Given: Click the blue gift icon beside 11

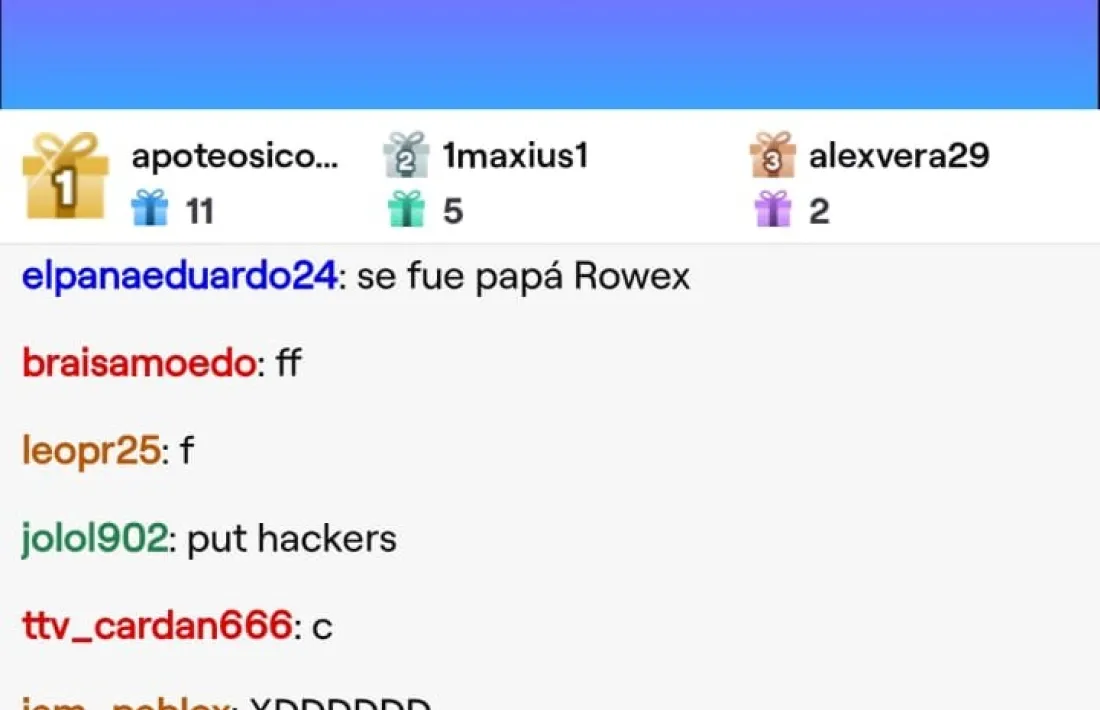Looking at the screenshot, I should click(150, 208).
